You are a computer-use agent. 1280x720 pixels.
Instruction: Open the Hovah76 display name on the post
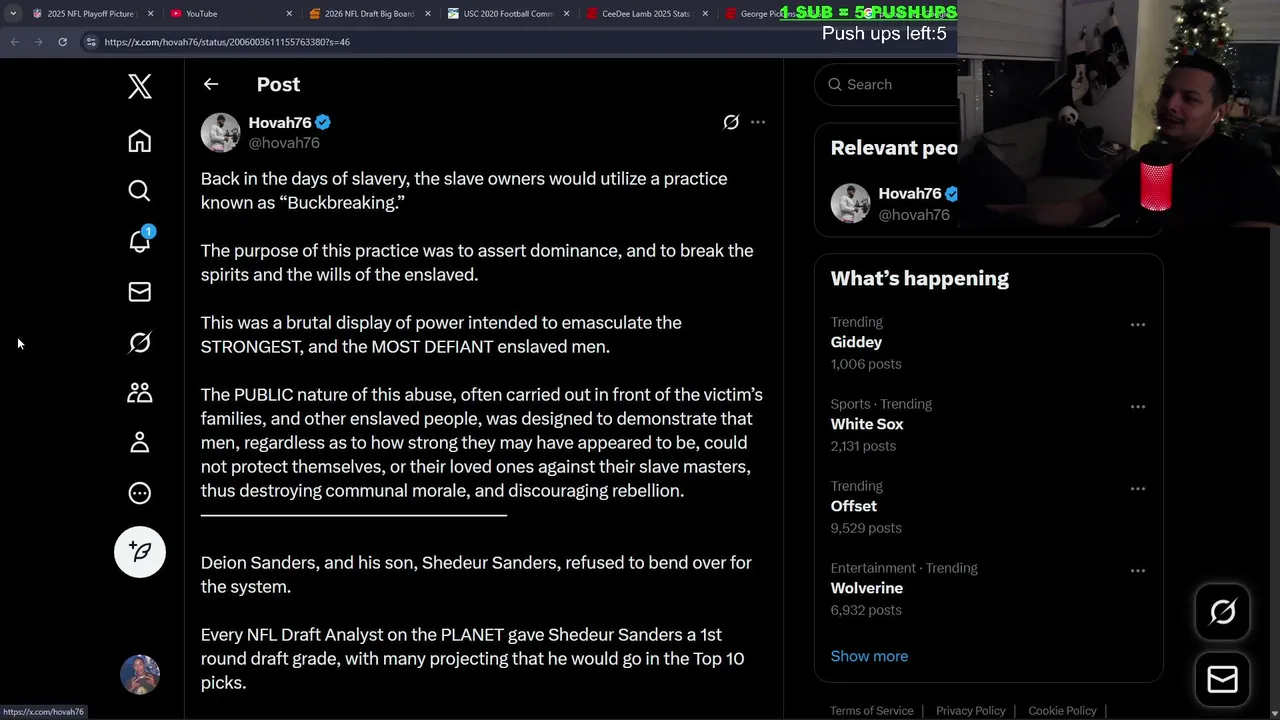280,123
